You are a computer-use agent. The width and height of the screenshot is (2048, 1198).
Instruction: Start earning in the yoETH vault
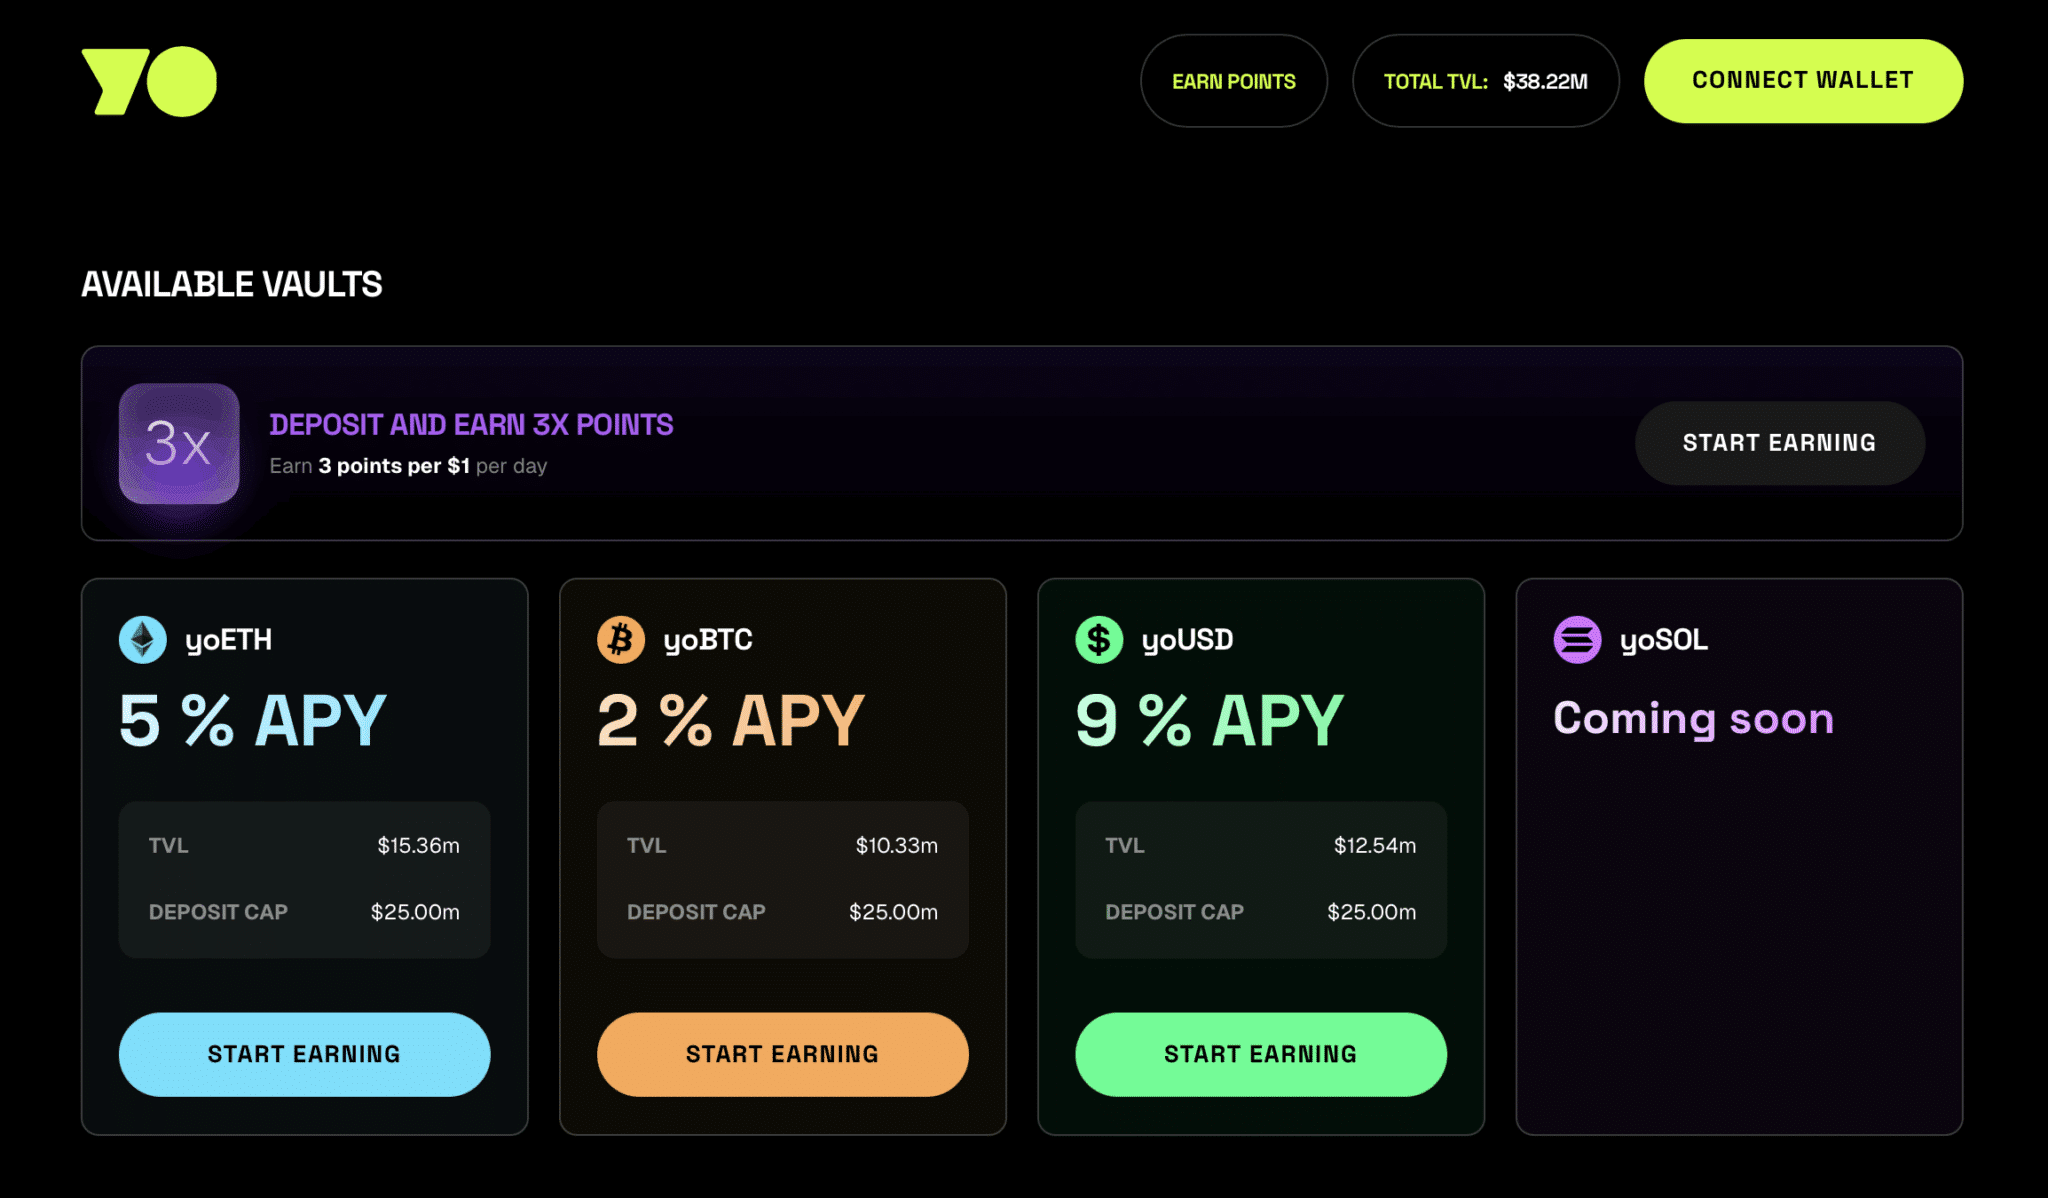coord(304,1054)
